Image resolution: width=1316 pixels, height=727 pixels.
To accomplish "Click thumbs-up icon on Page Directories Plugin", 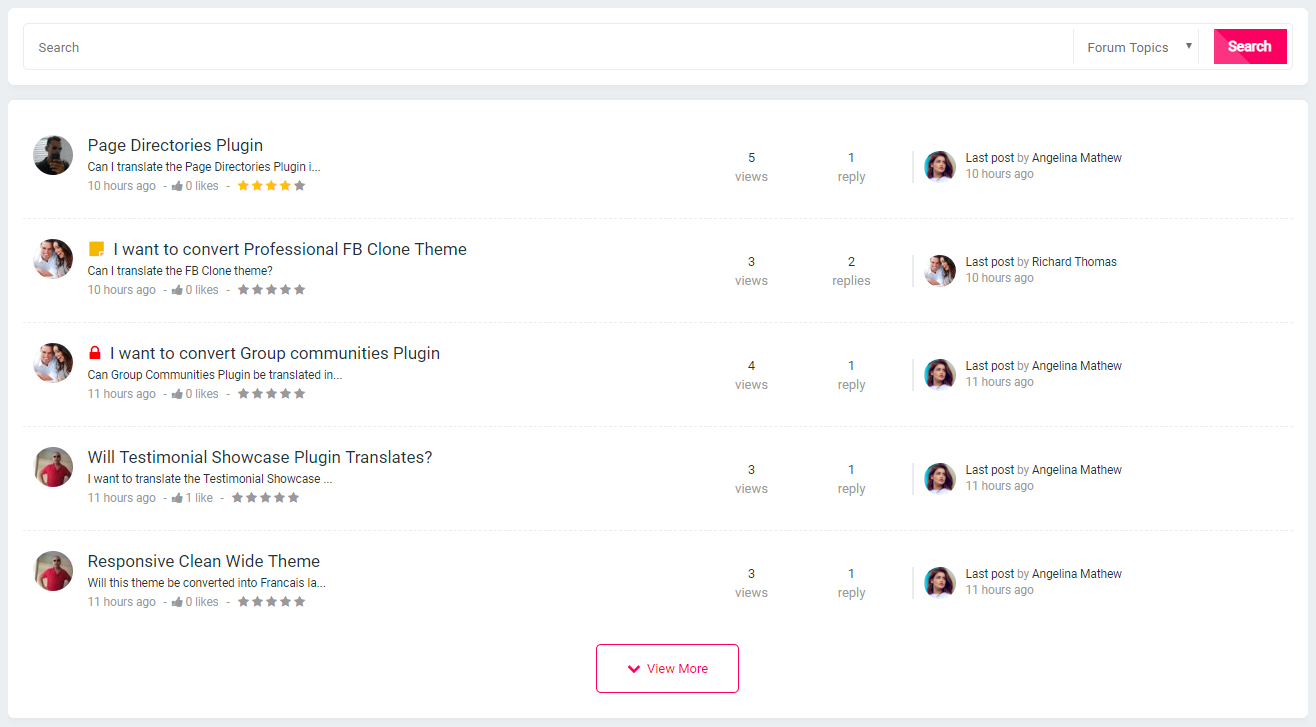I will pos(177,186).
